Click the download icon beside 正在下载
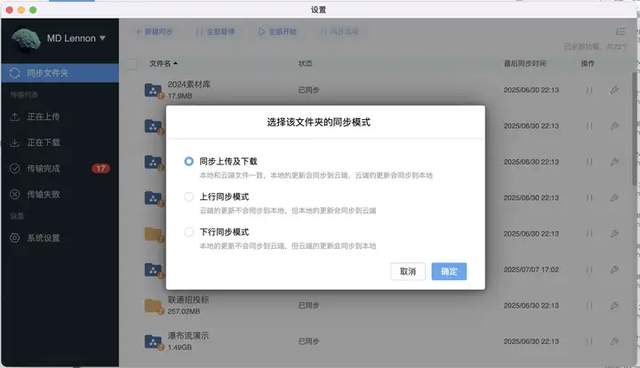This screenshot has width=640, height=368. (15, 142)
